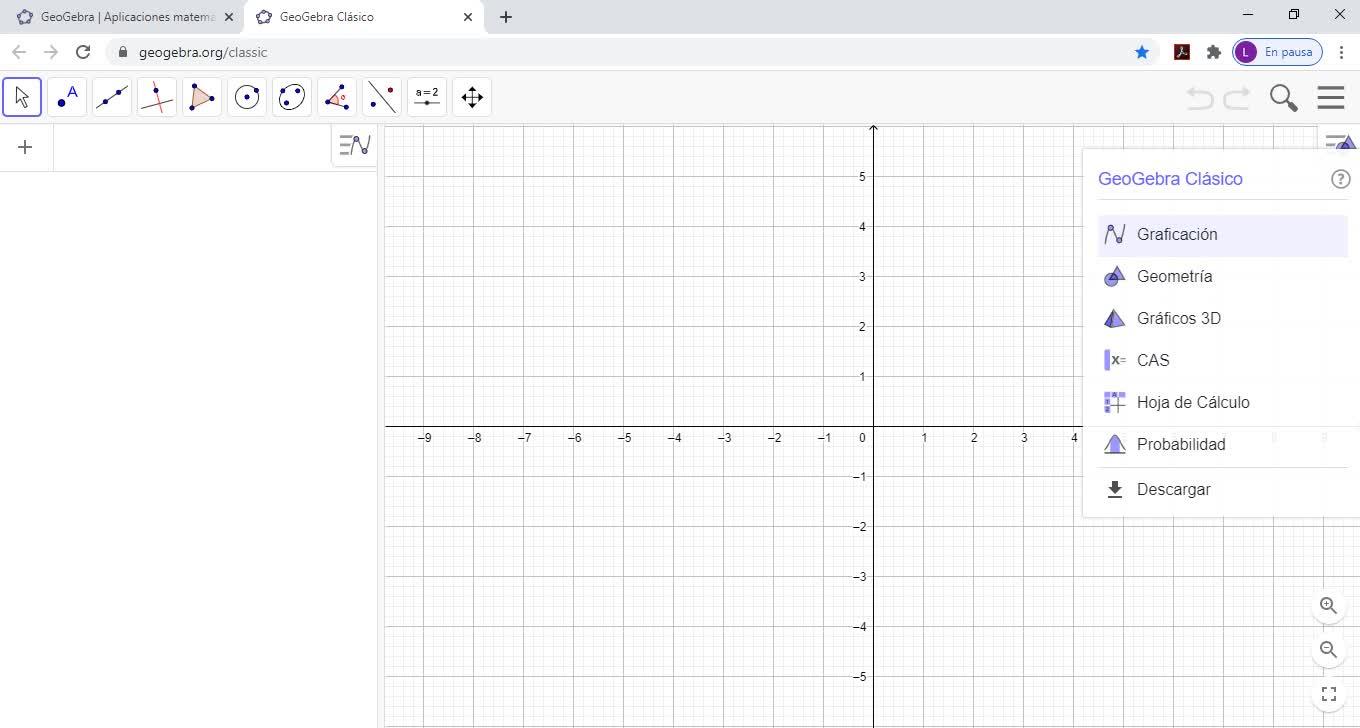This screenshot has height=728, width=1360.
Task: Select the Move Graphics View tool
Action: click(472, 97)
